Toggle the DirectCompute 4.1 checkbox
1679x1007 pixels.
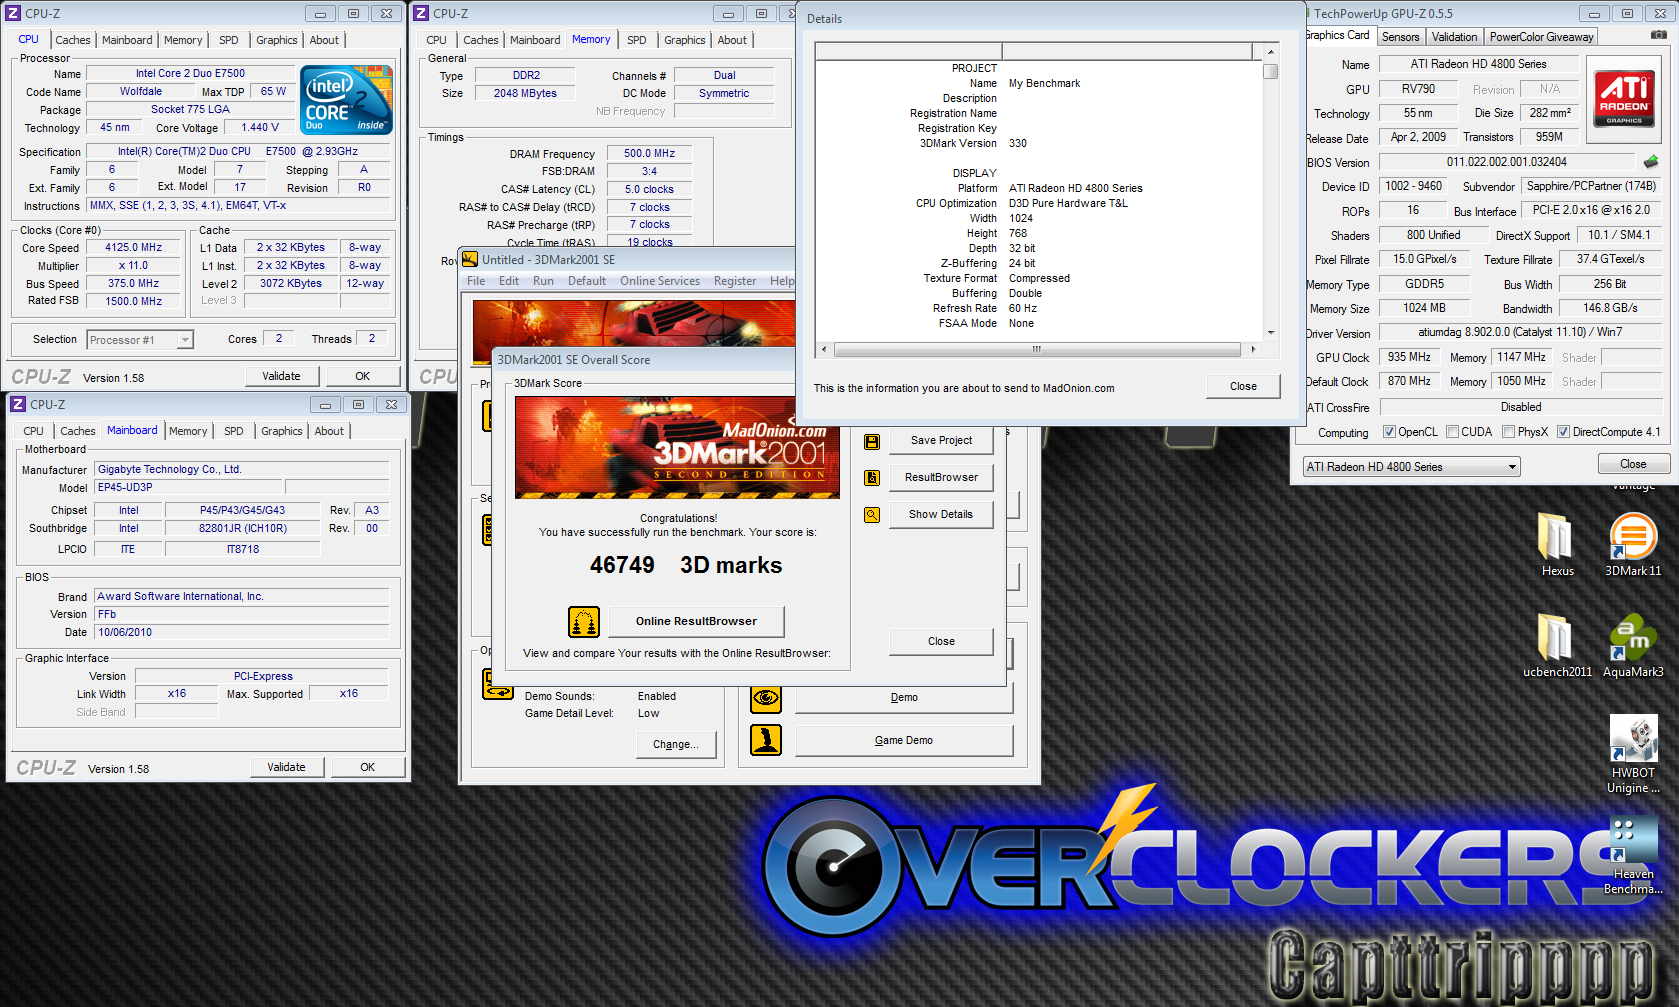pyautogui.click(x=1563, y=432)
